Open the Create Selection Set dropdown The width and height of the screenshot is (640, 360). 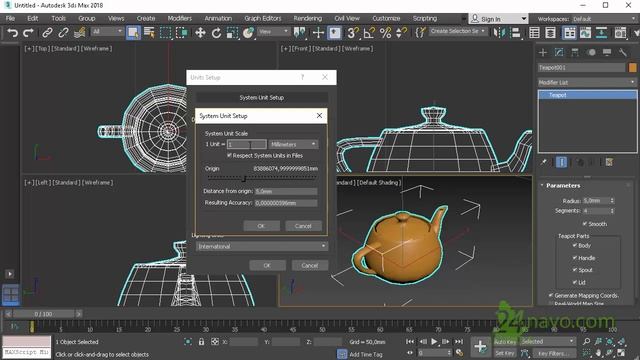click(x=458, y=31)
